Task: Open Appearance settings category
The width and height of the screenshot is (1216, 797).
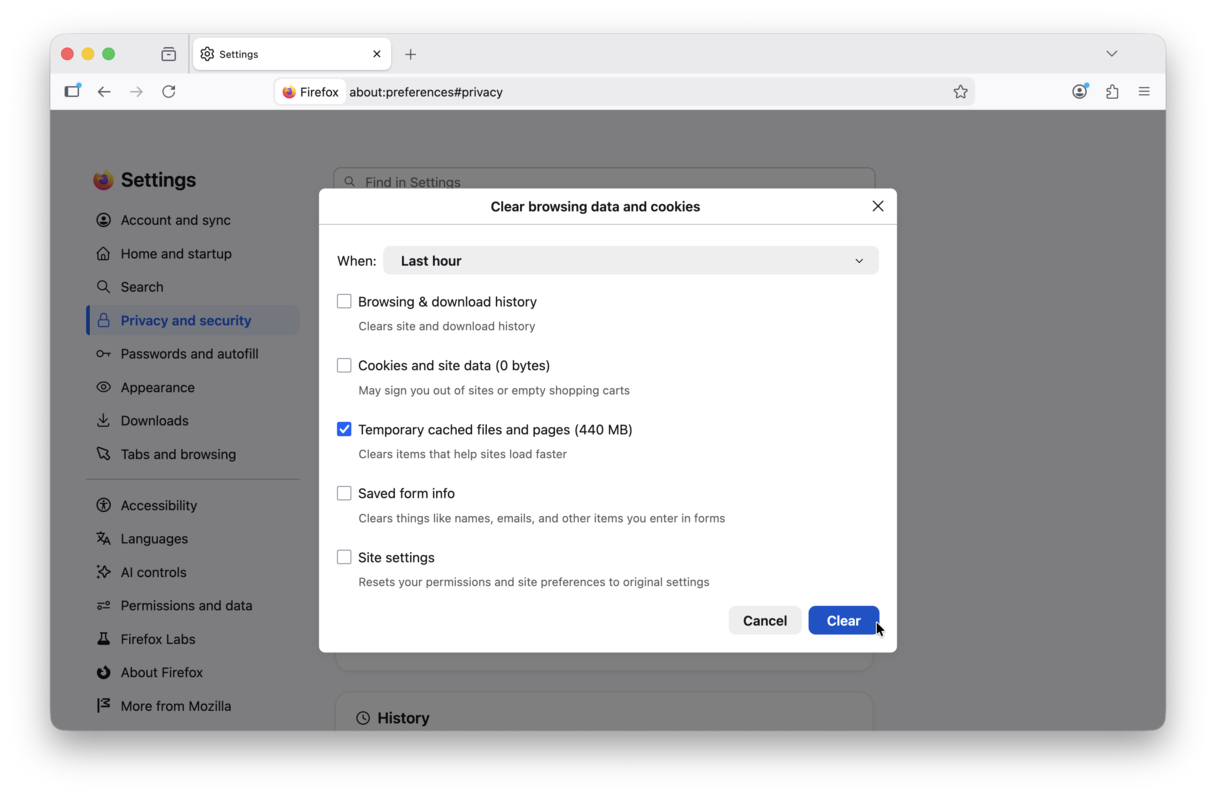Action: 193,387
